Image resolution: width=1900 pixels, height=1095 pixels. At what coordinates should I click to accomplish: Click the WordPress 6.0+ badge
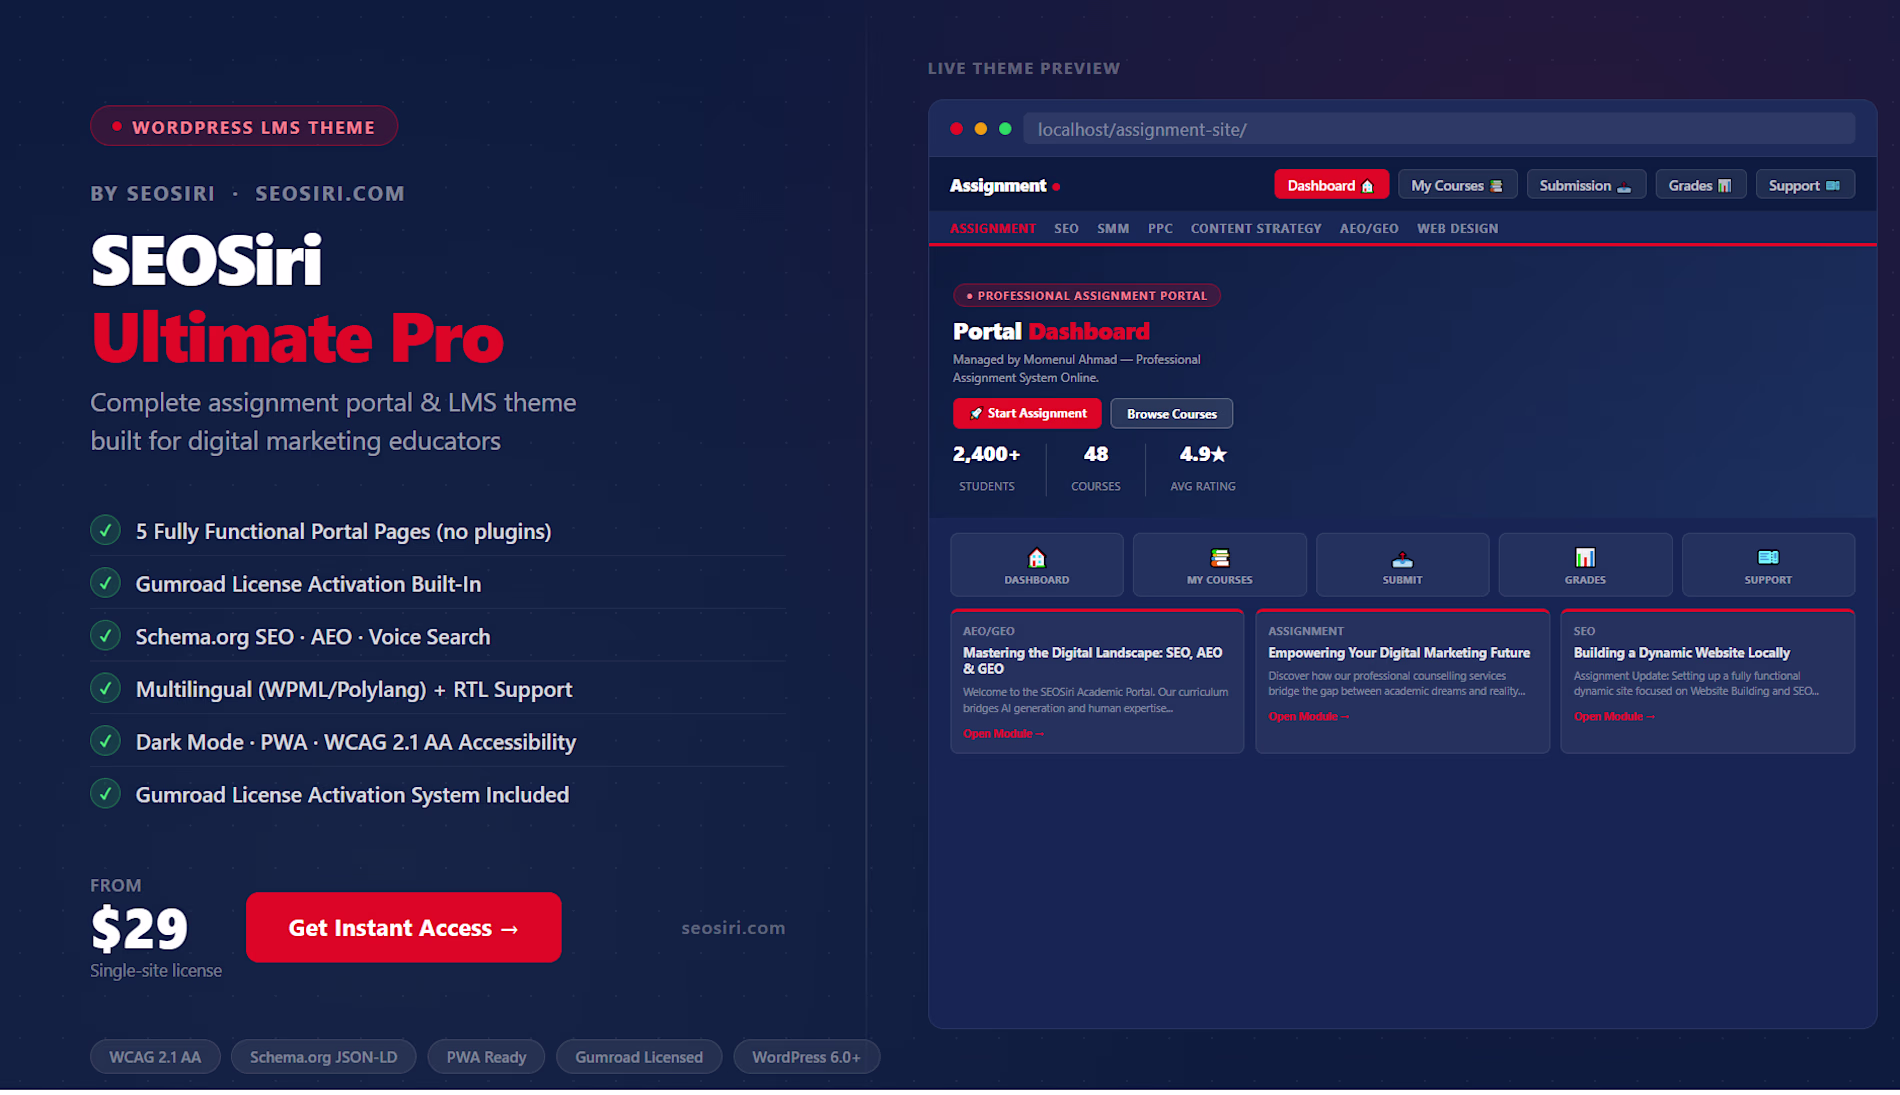pyautogui.click(x=806, y=1057)
